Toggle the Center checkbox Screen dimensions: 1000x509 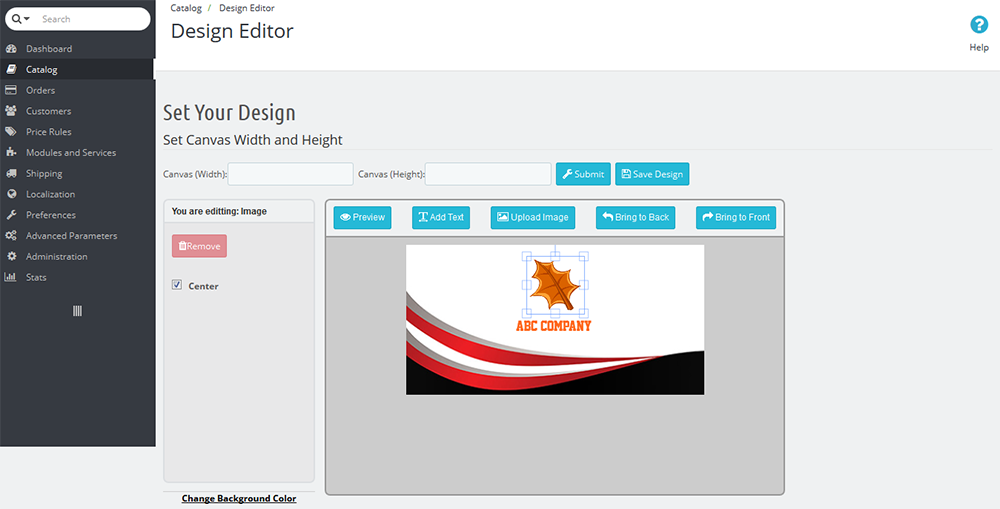coord(177,285)
